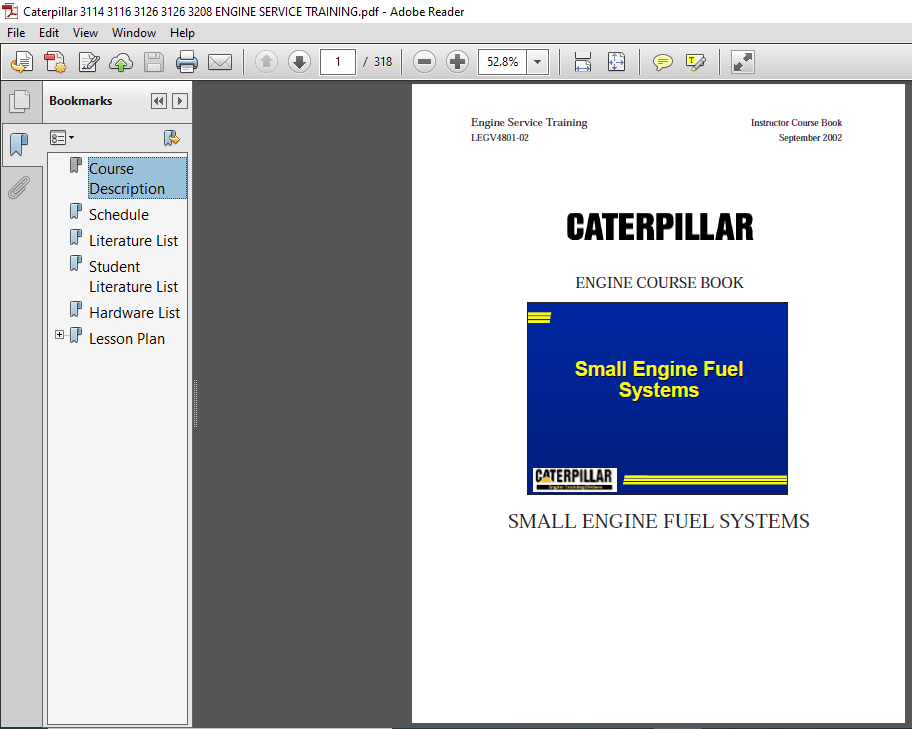The height and width of the screenshot is (729, 912).
Task: Click the Bookmarks panel ribbon icon
Action: pos(19,144)
